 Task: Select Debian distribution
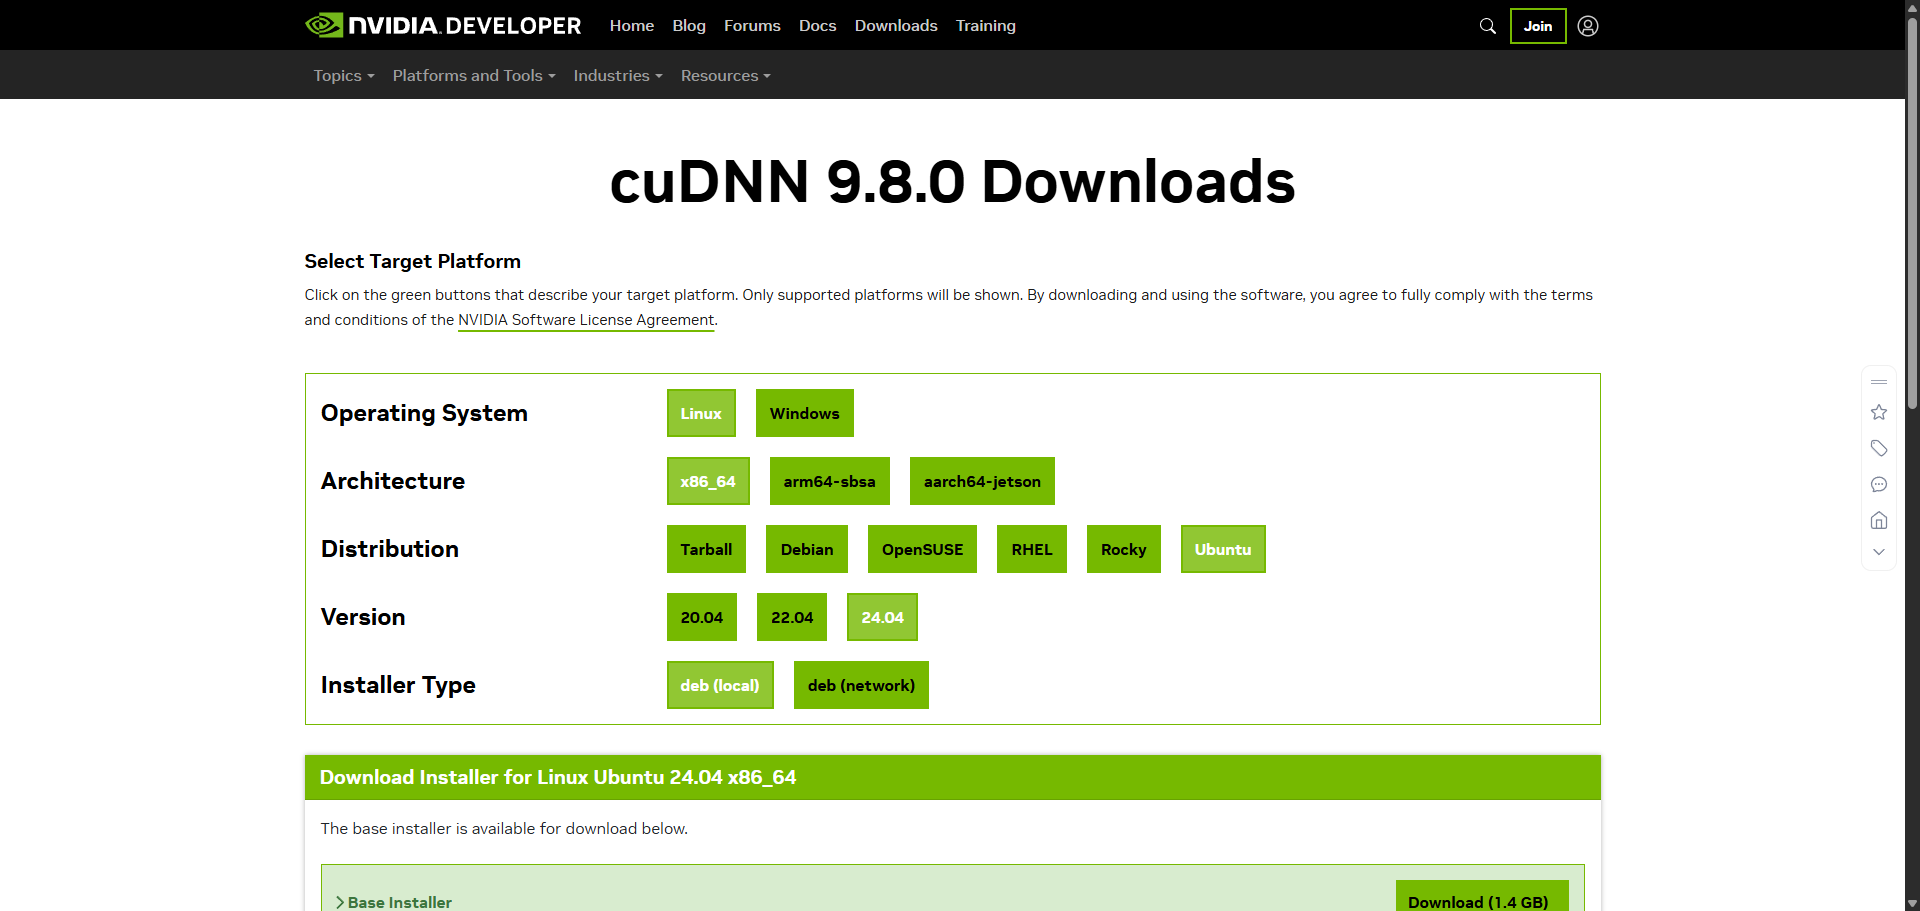[807, 549]
